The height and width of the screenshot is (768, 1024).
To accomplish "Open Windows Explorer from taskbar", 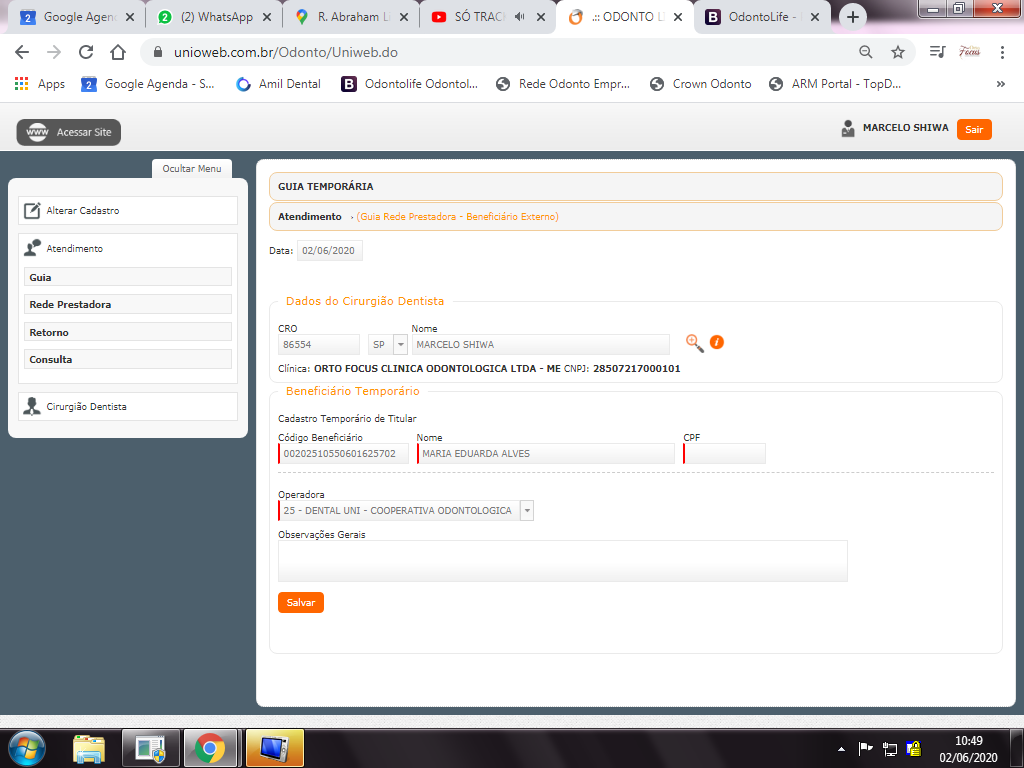I will (89, 748).
